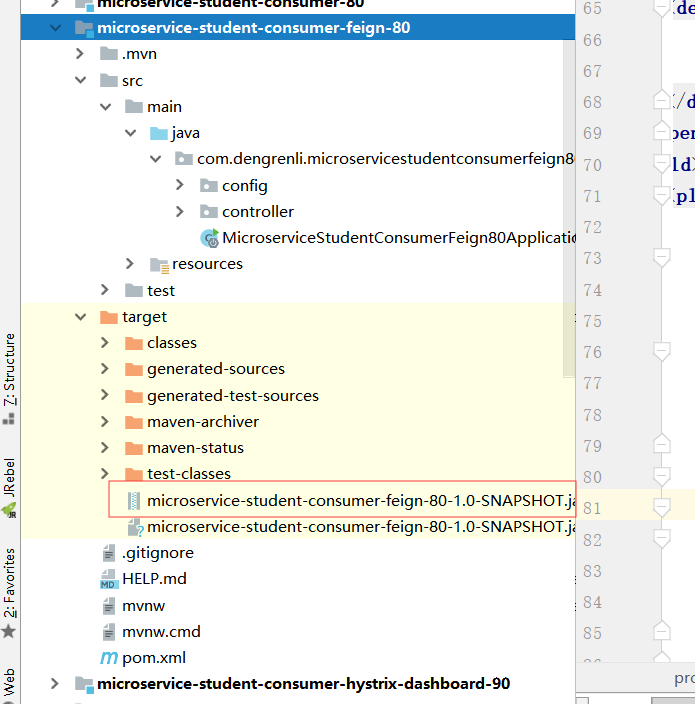Viewport: 695px width, 704px height.
Task: Select the resources folder icon
Action: 159,265
